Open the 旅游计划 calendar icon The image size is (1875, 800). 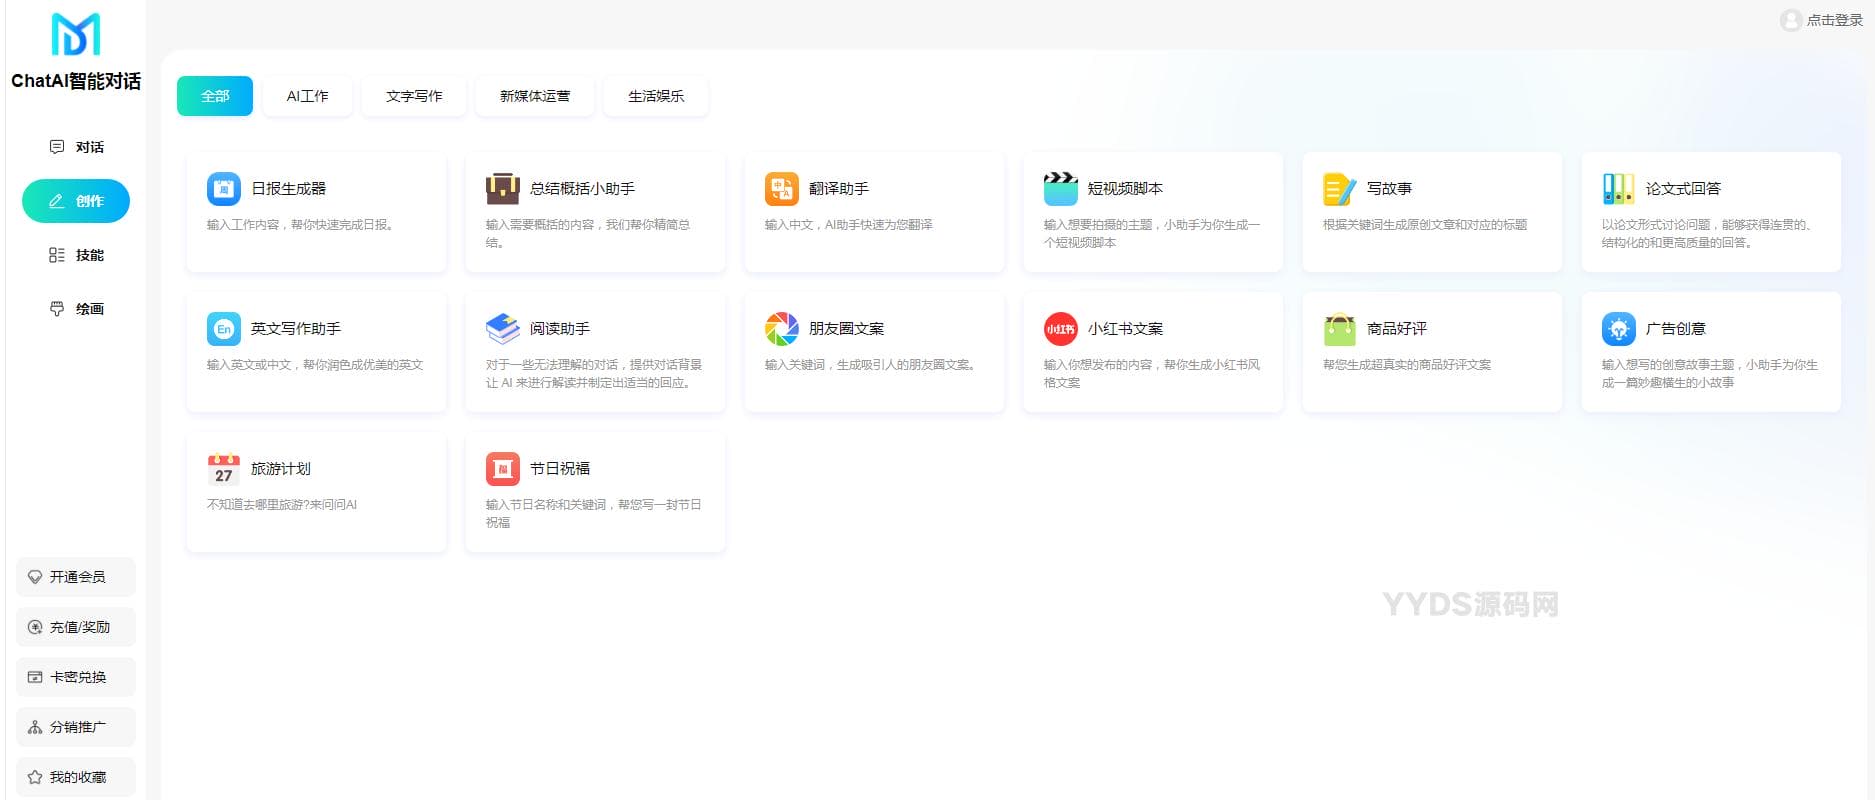[x=223, y=468]
